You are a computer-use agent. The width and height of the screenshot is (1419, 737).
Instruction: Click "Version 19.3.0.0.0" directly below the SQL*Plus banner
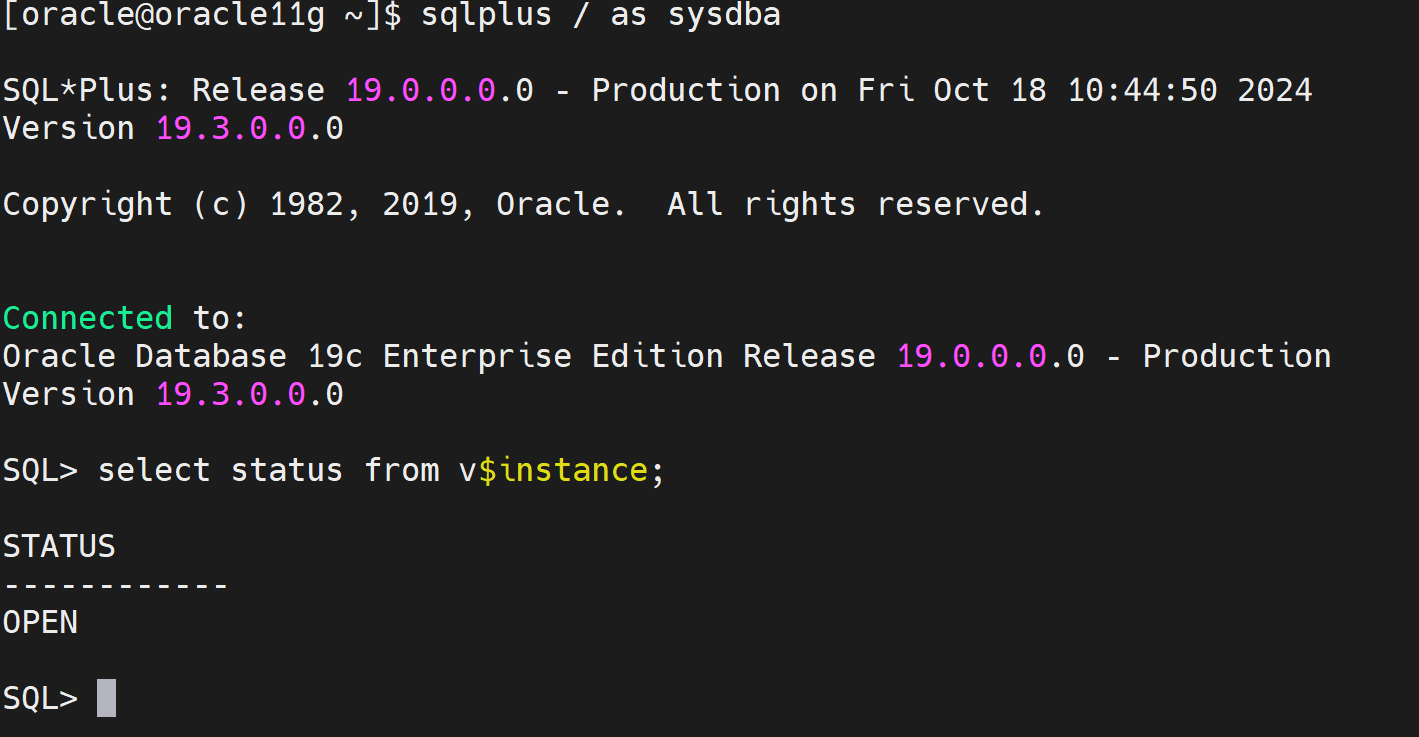[173, 128]
